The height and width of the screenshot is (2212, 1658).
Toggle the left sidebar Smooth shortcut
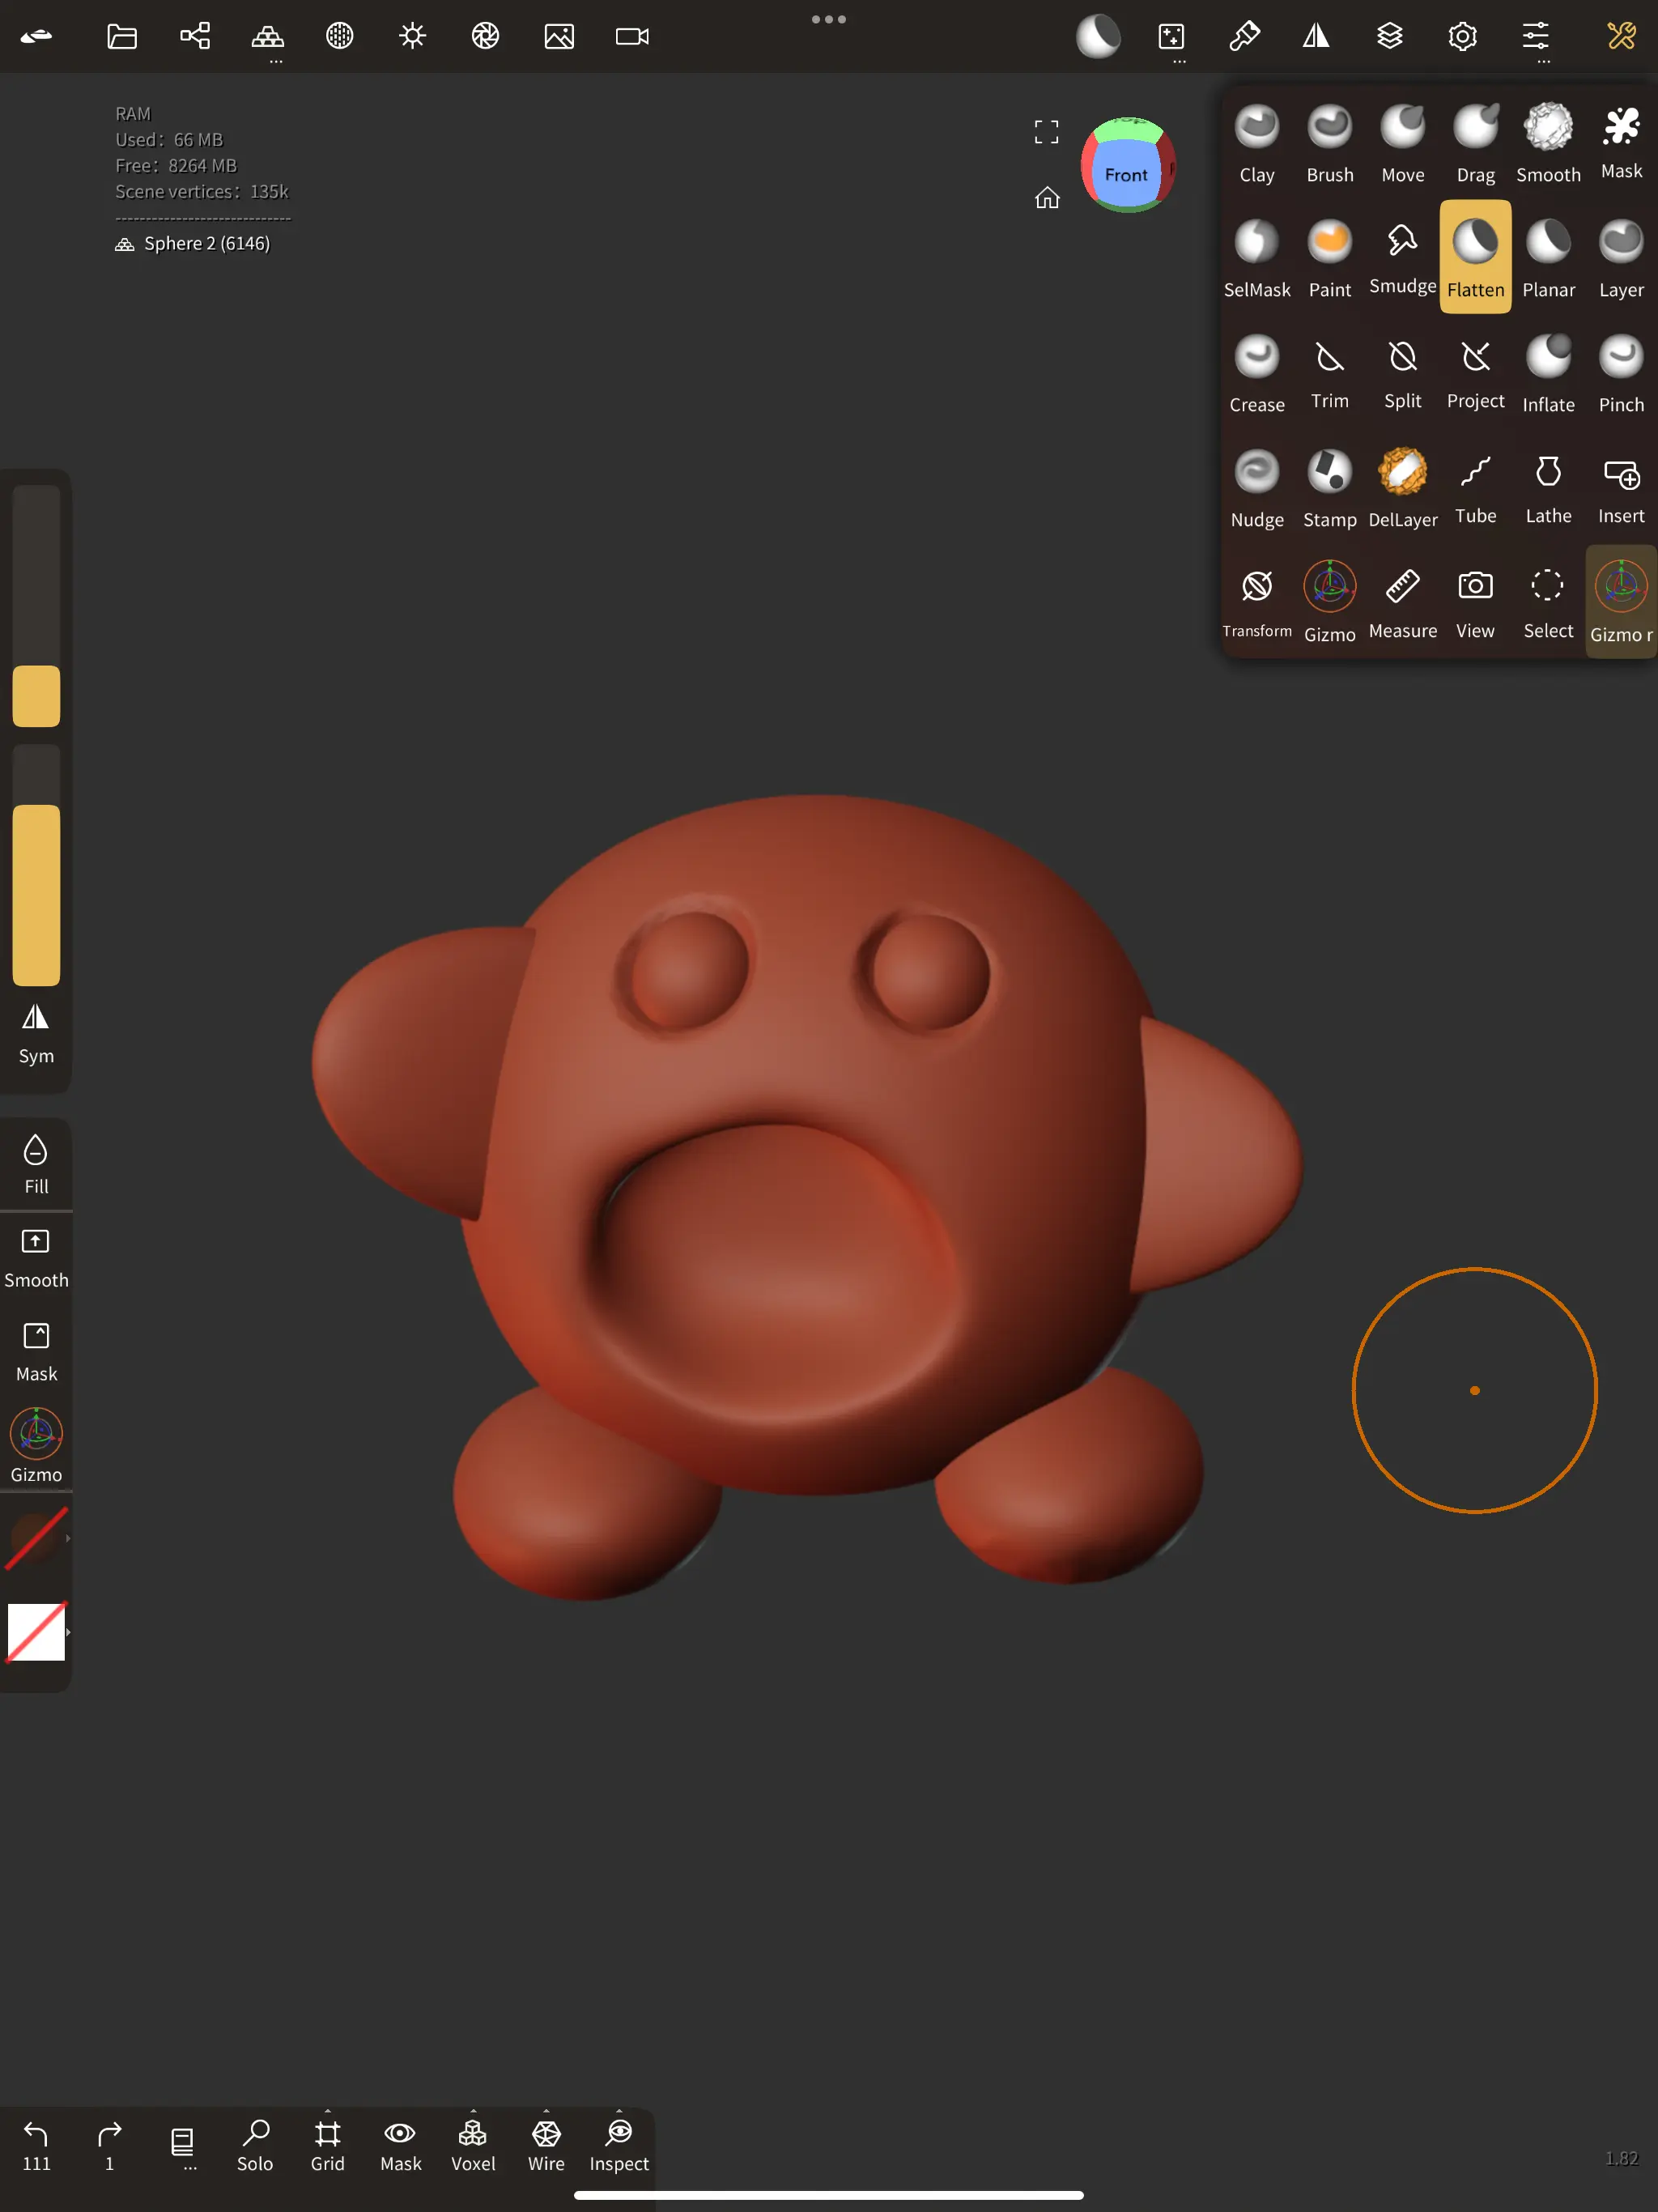pos(36,1259)
